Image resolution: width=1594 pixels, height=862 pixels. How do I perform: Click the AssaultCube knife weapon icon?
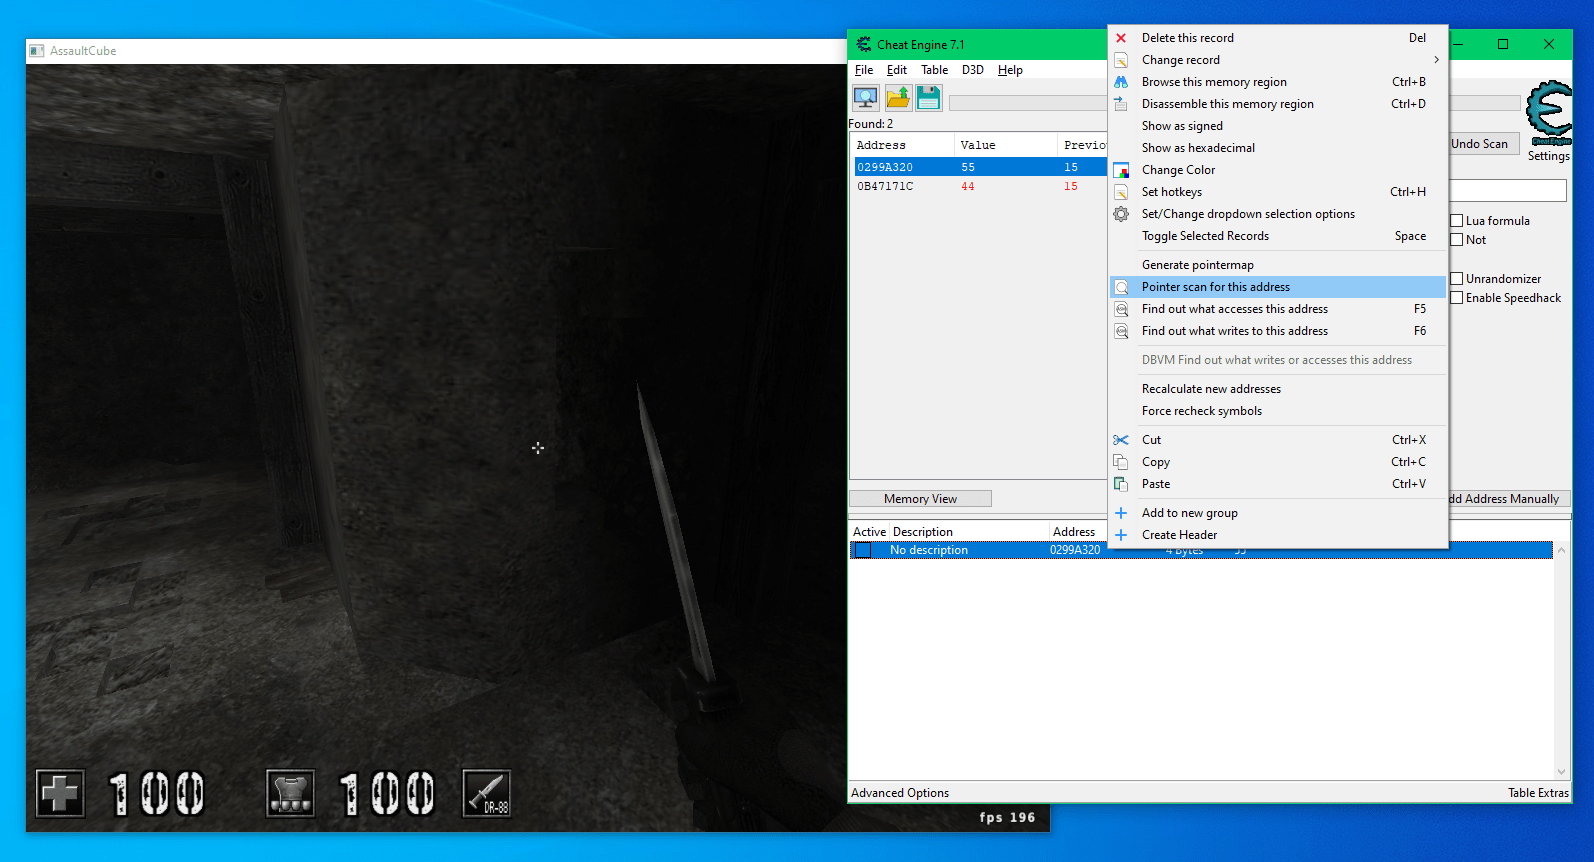tap(487, 793)
